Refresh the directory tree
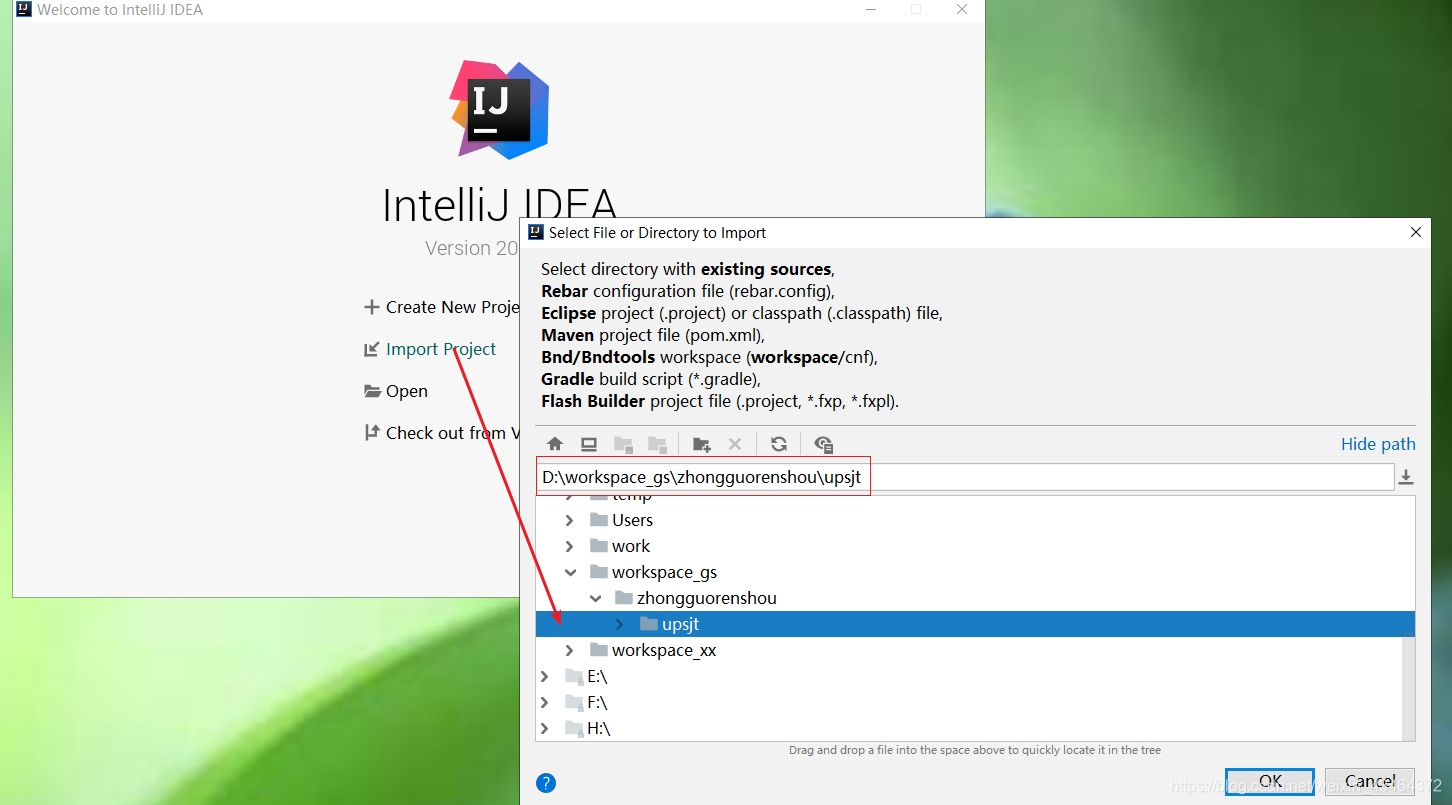1452x805 pixels. pos(779,444)
